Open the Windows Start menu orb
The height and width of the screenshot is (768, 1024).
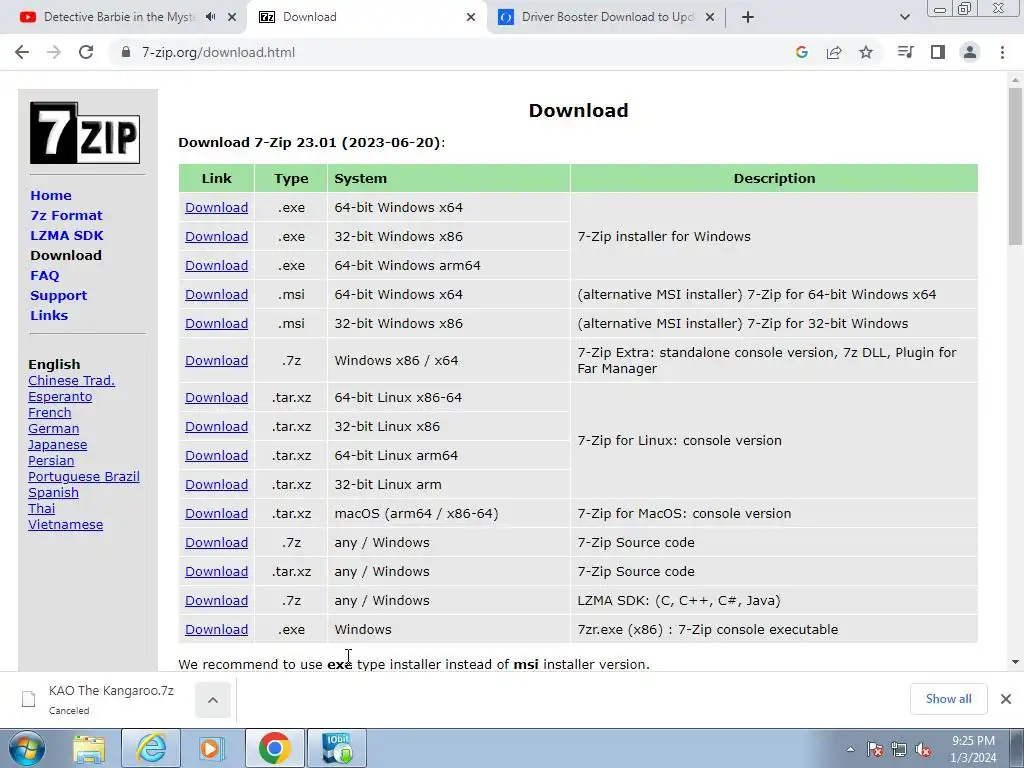(x=27, y=748)
